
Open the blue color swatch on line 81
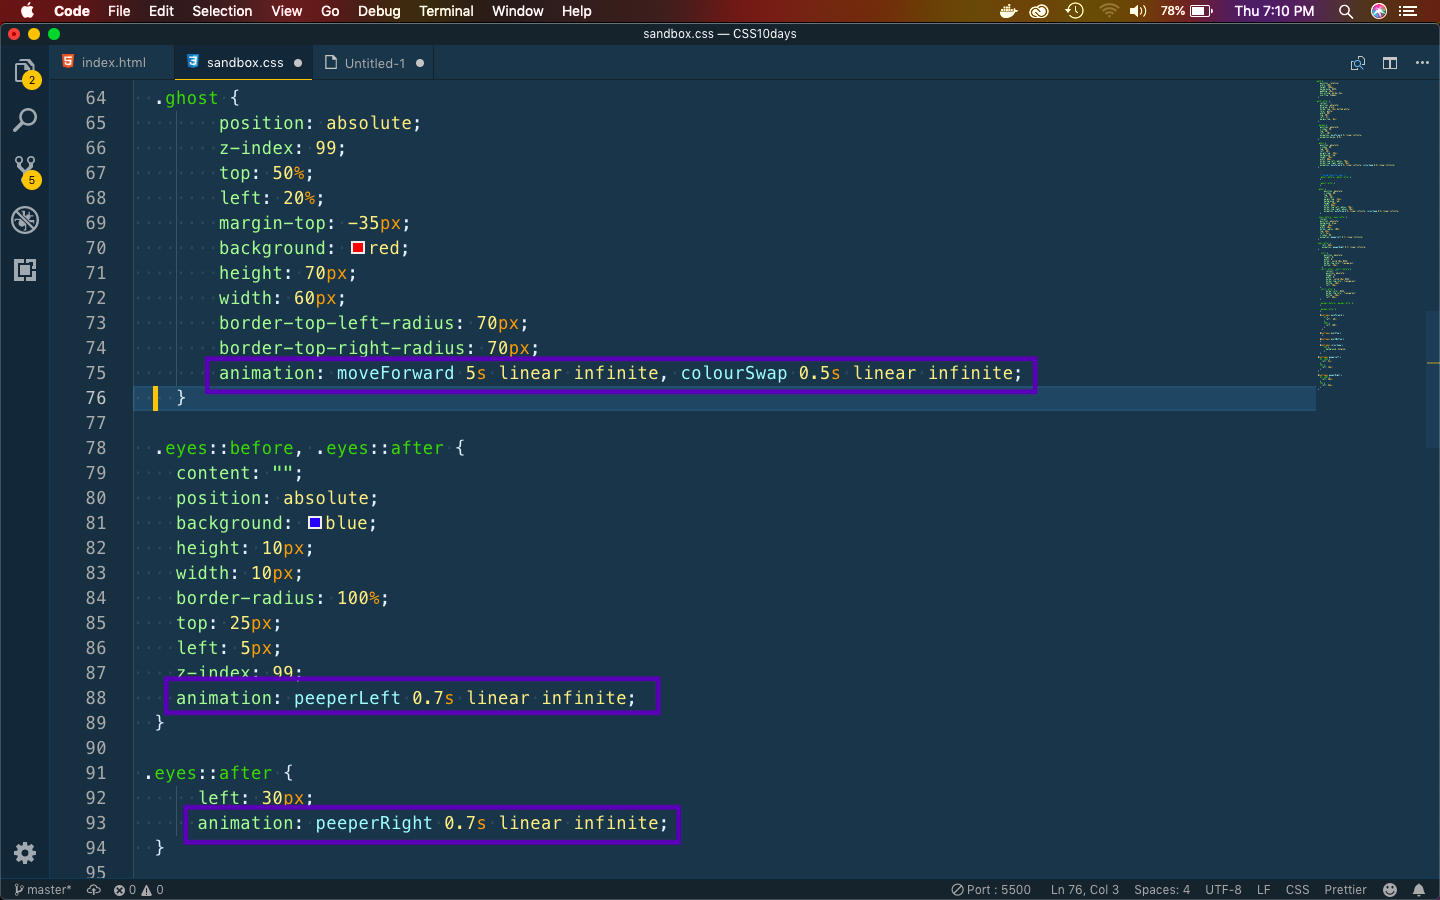pos(315,523)
